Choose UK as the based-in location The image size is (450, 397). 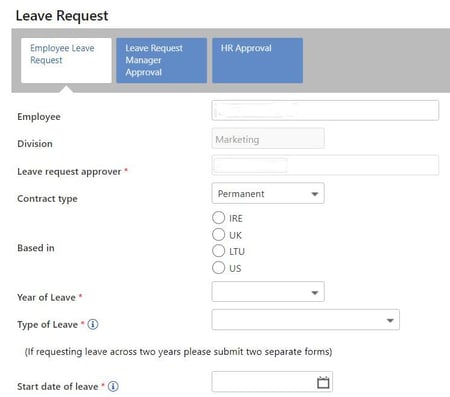coord(219,234)
